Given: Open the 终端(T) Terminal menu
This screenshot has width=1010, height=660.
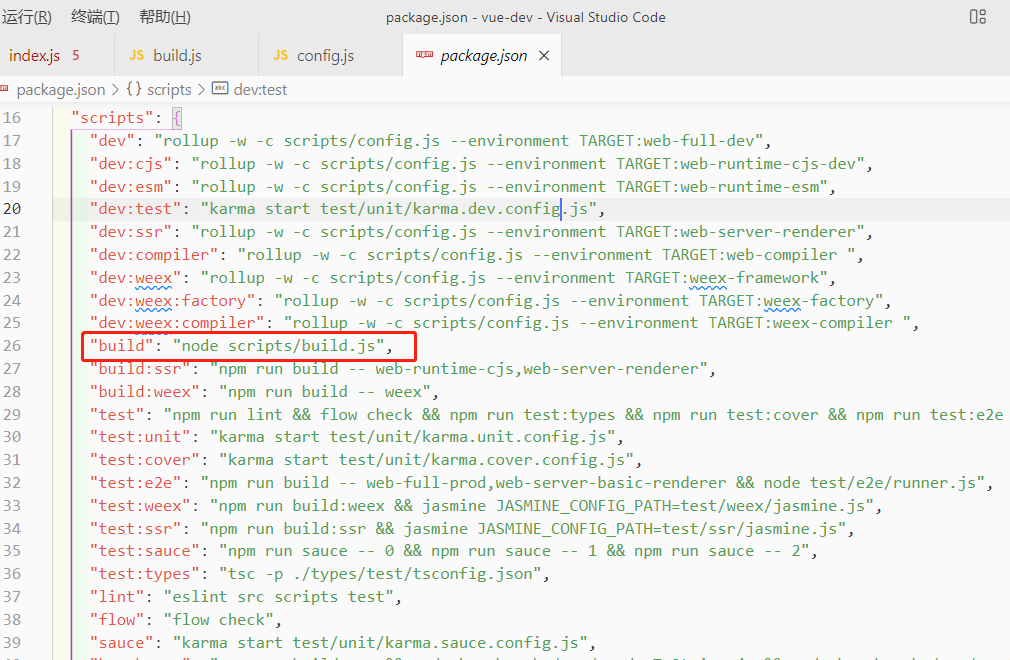Looking at the screenshot, I should click(x=95, y=17).
